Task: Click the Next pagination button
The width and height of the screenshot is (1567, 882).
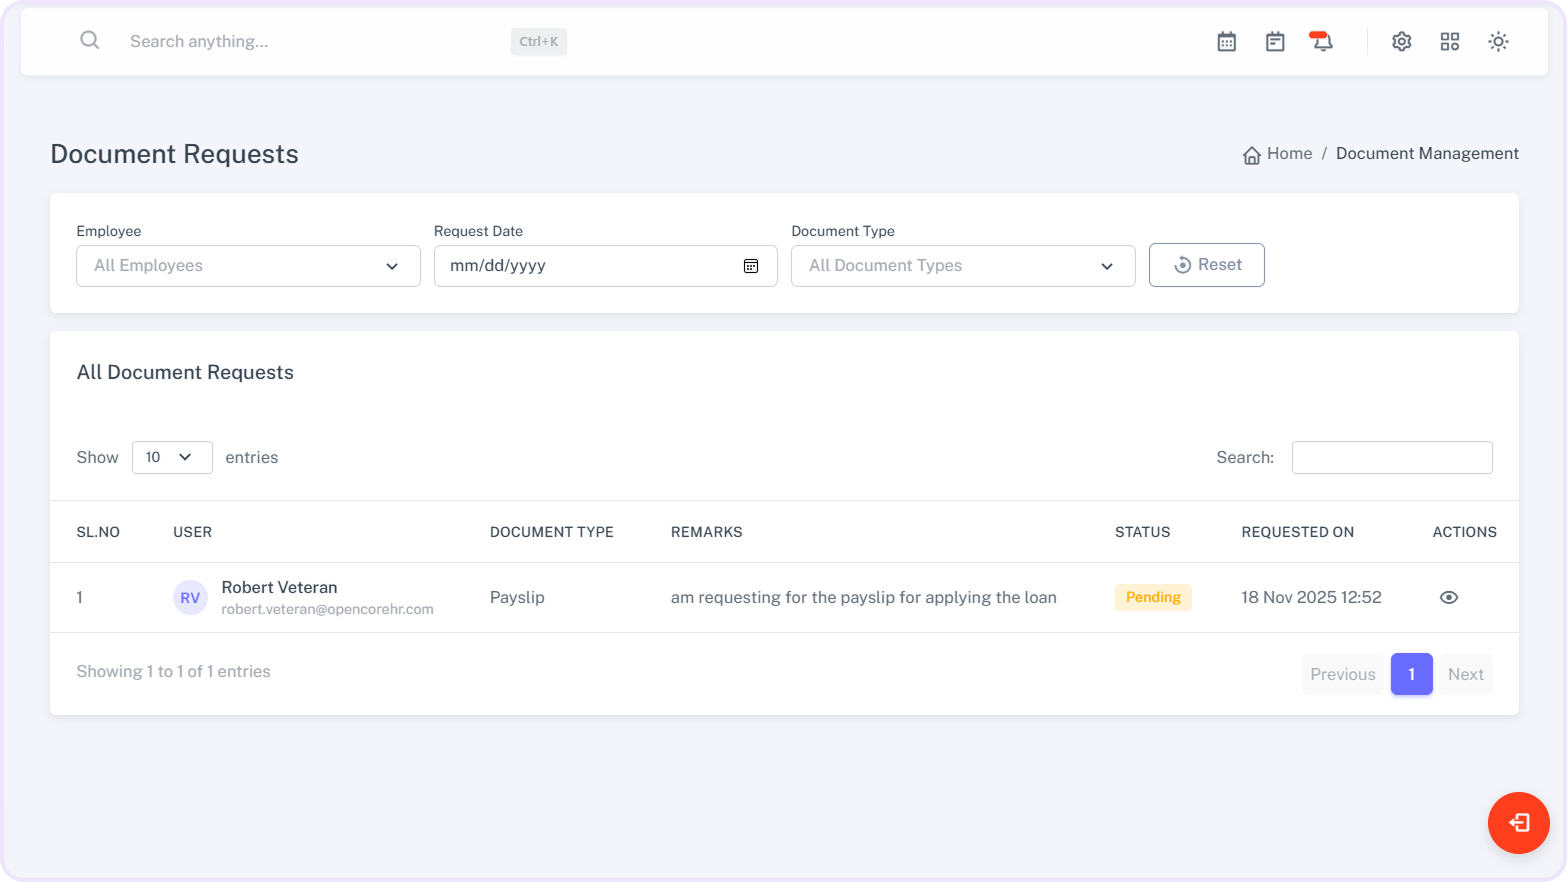Action: coord(1465,674)
